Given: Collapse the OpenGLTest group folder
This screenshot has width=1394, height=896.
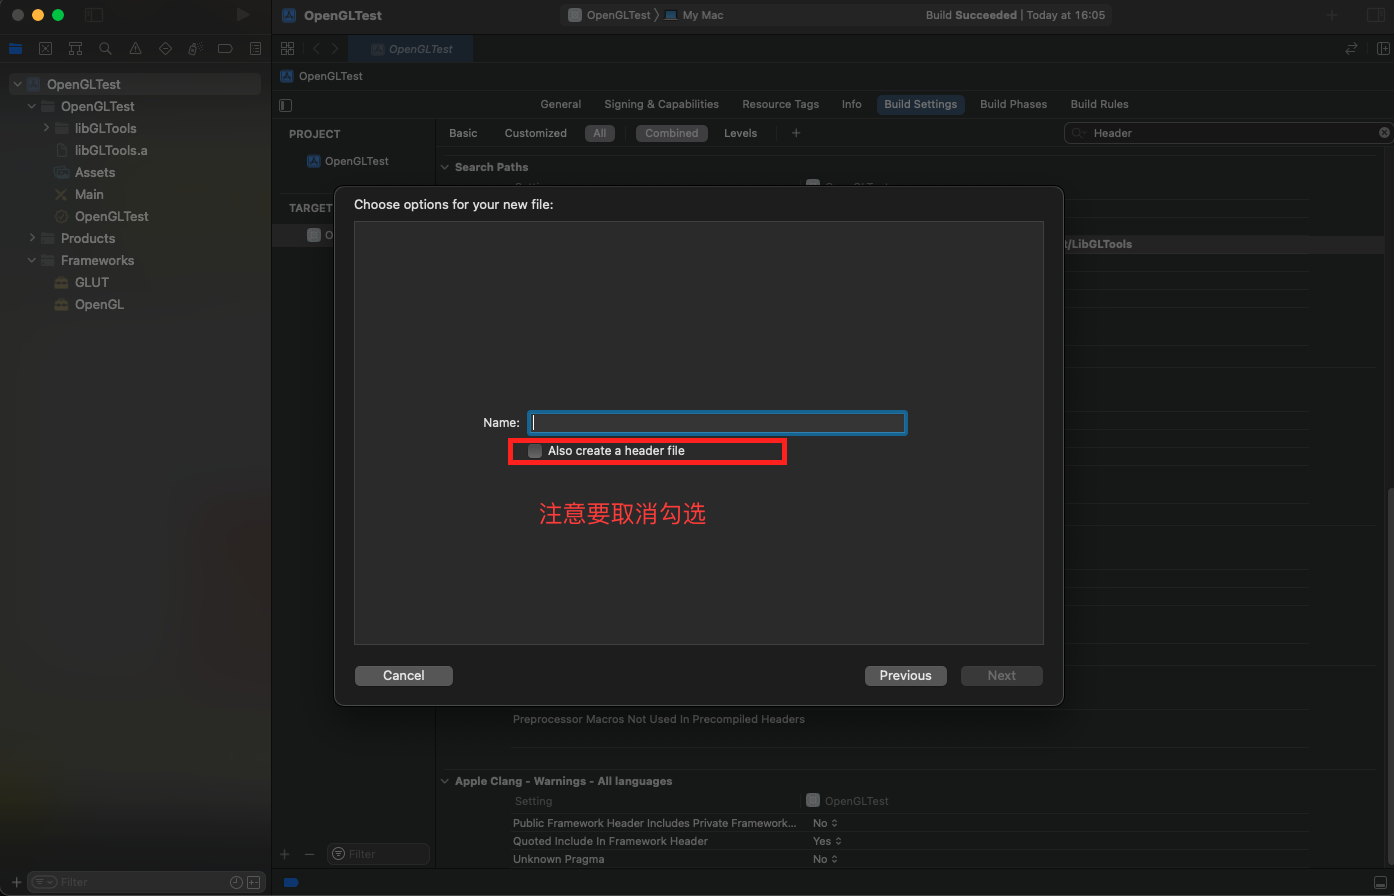Looking at the screenshot, I should pos(32,106).
